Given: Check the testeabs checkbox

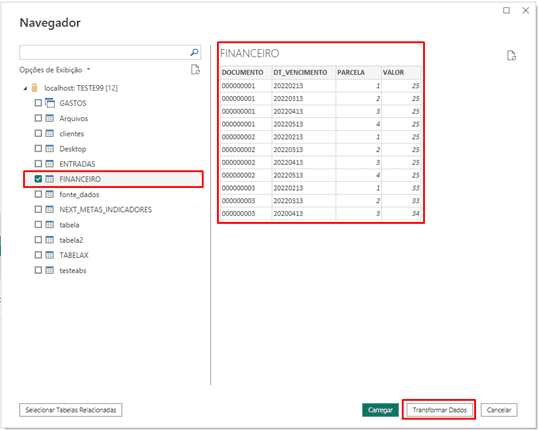Looking at the screenshot, I should pos(38,270).
